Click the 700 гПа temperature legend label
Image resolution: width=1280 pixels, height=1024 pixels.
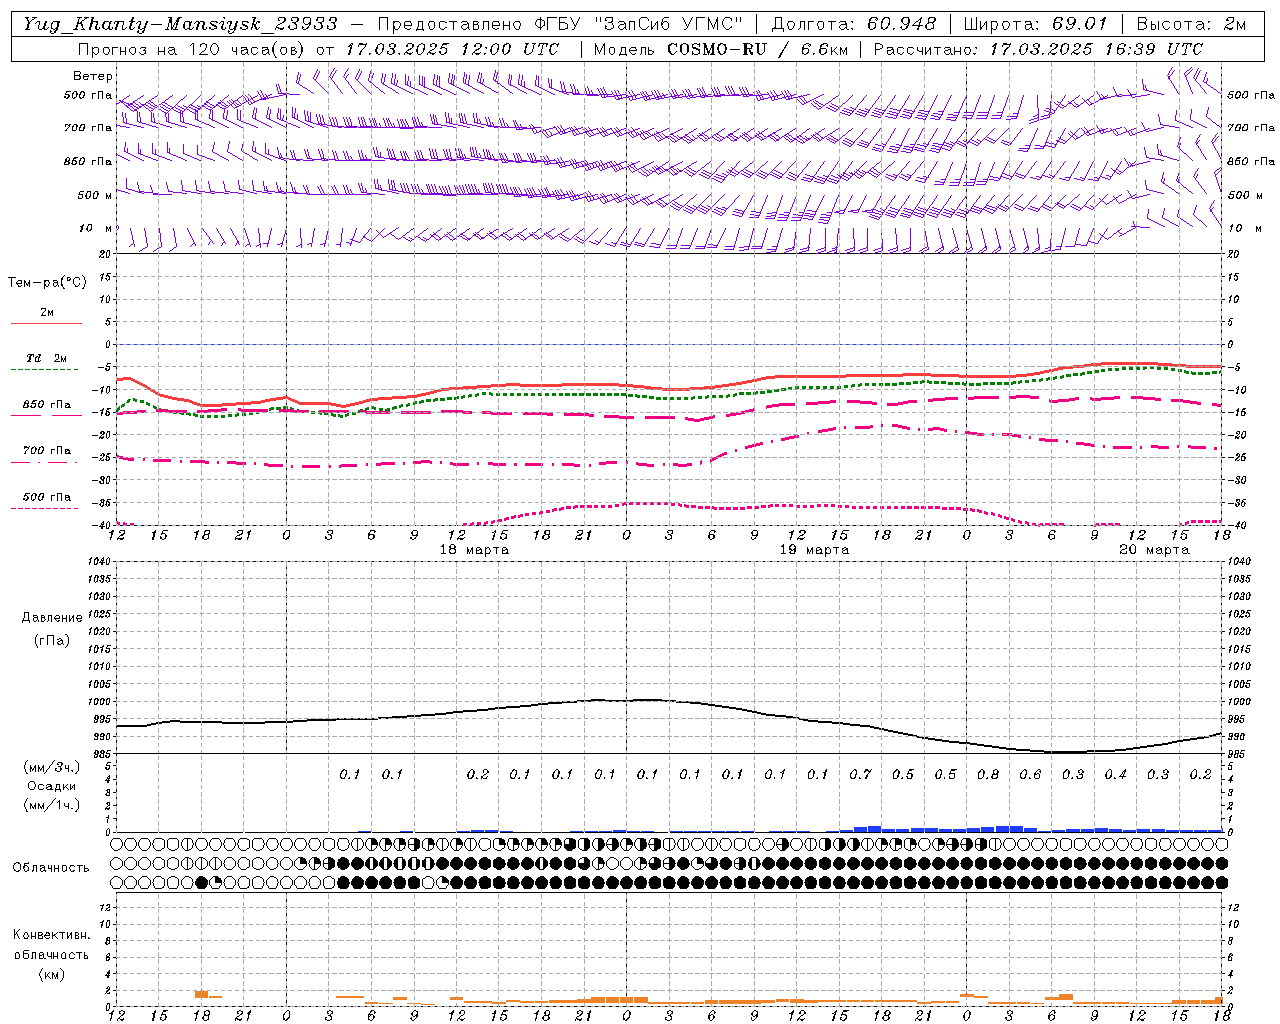47,450
